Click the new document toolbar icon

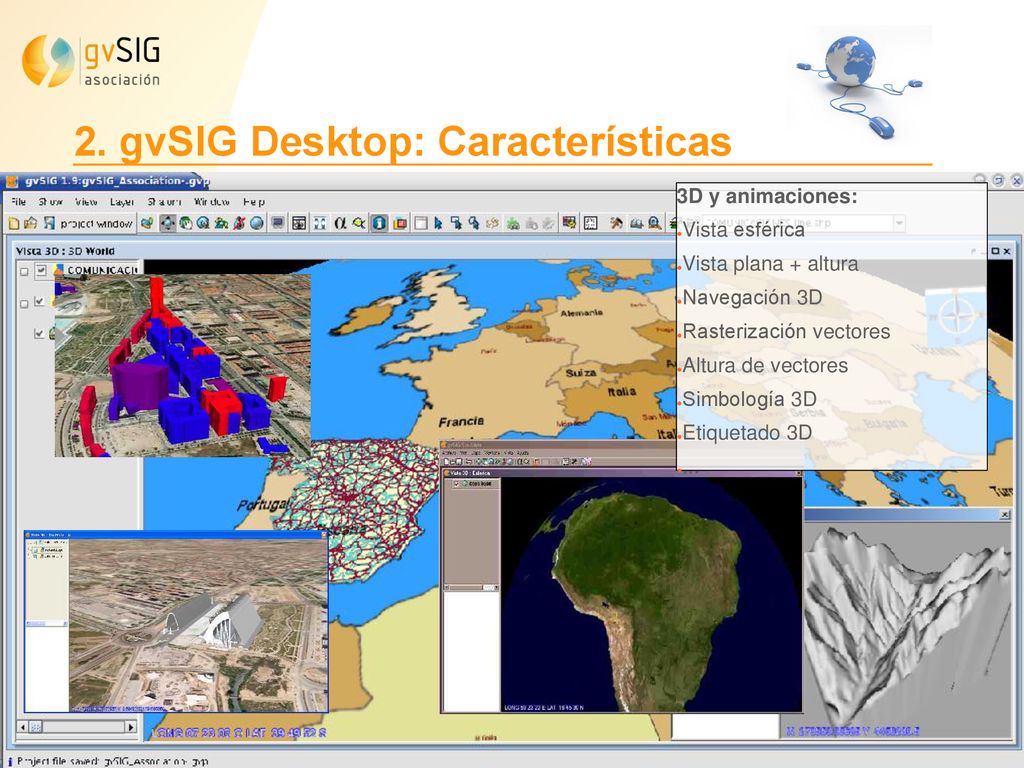14,223
